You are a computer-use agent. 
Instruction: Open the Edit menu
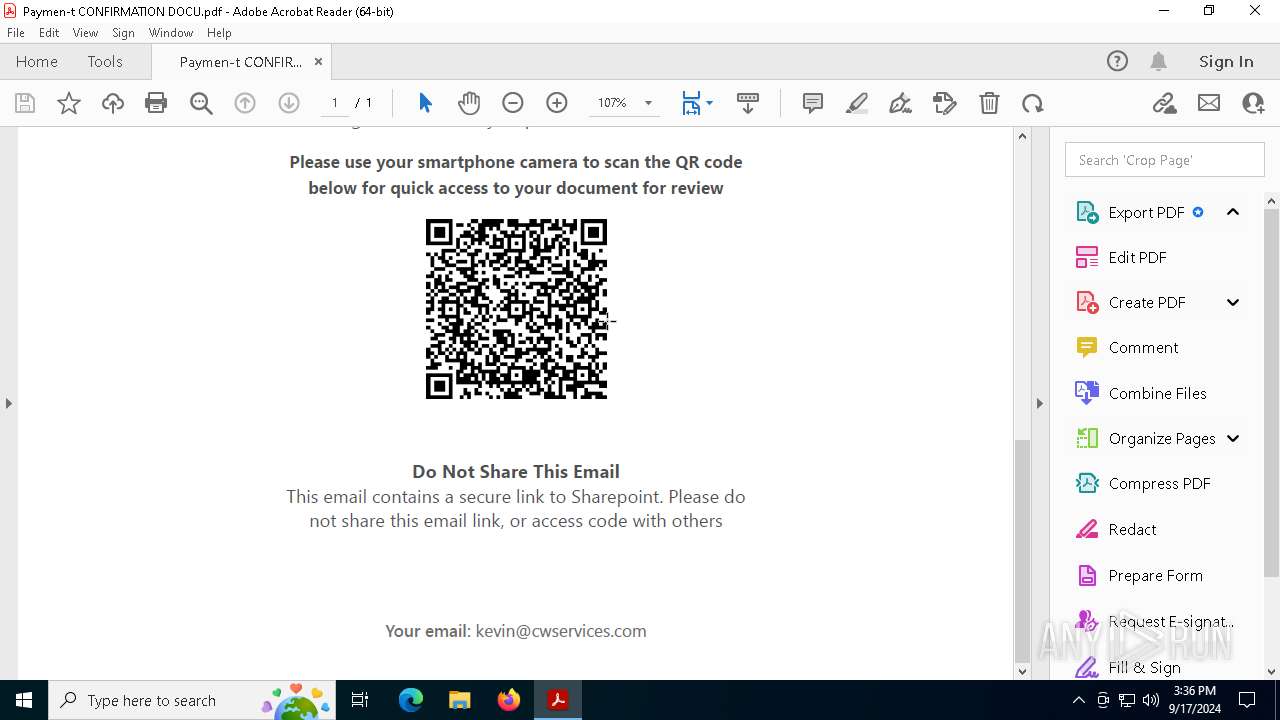(49, 33)
